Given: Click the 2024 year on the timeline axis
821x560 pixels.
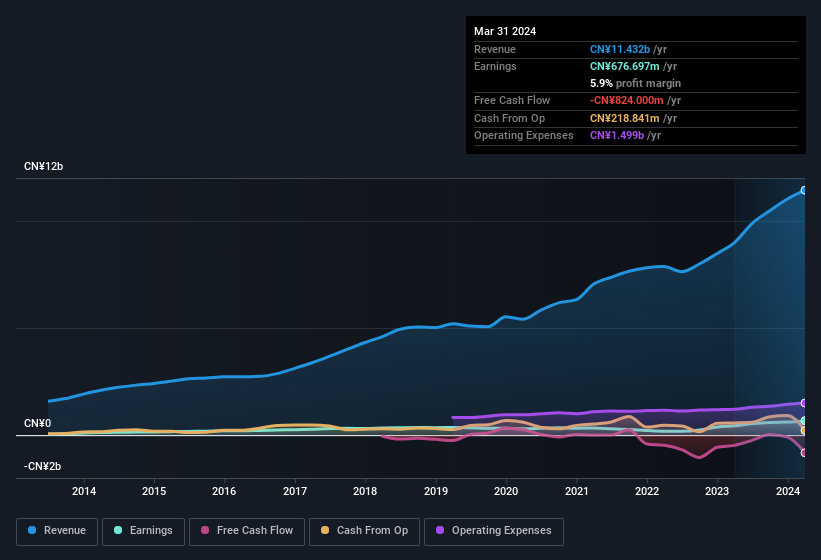Looking at the screenshot, I should [x=788, y=491].
